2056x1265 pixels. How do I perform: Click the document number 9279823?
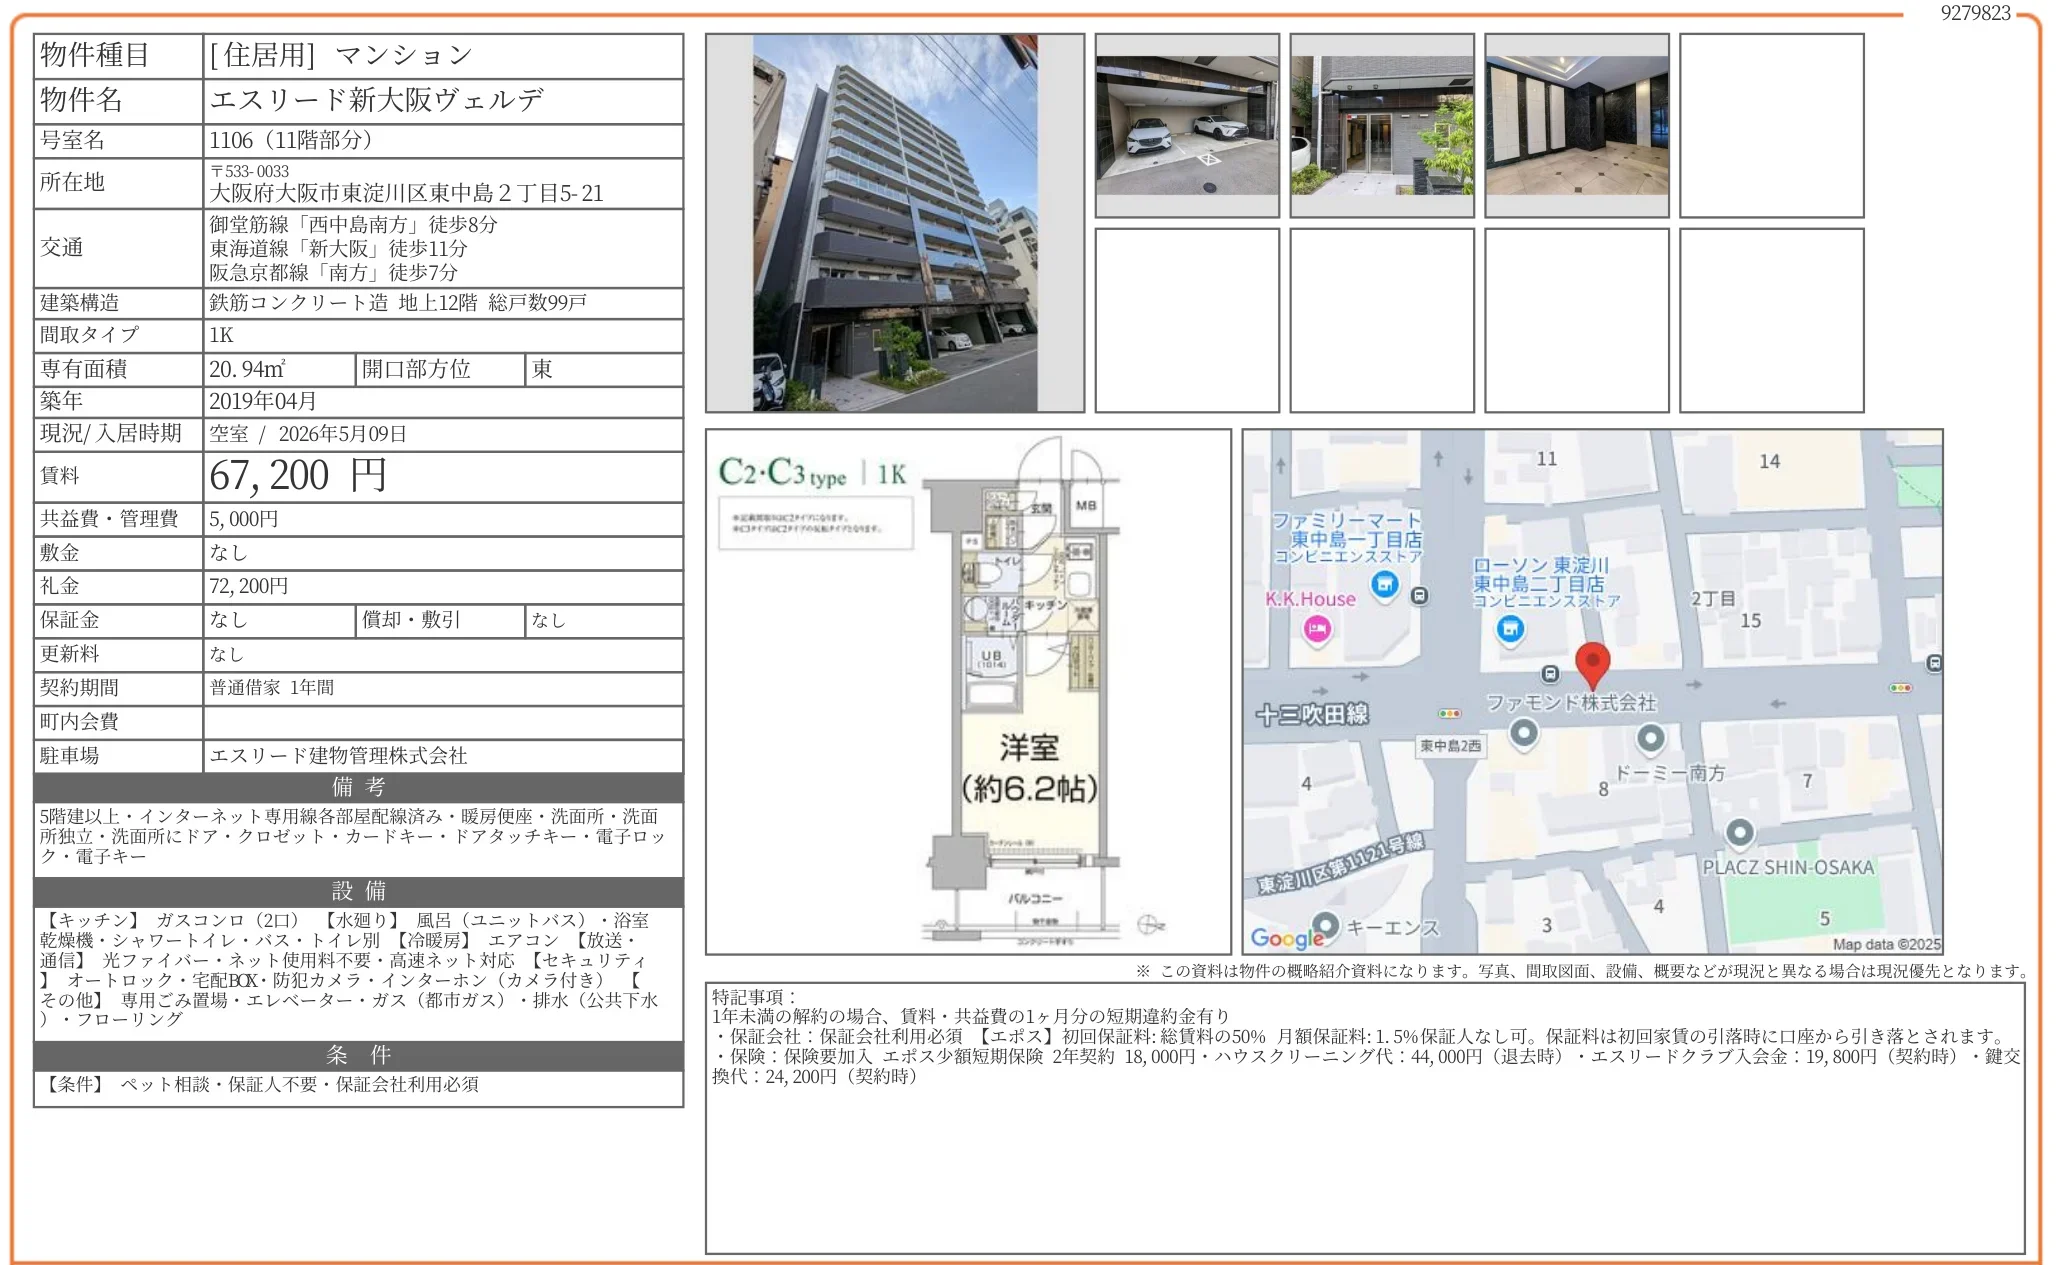coord(1974,13)
